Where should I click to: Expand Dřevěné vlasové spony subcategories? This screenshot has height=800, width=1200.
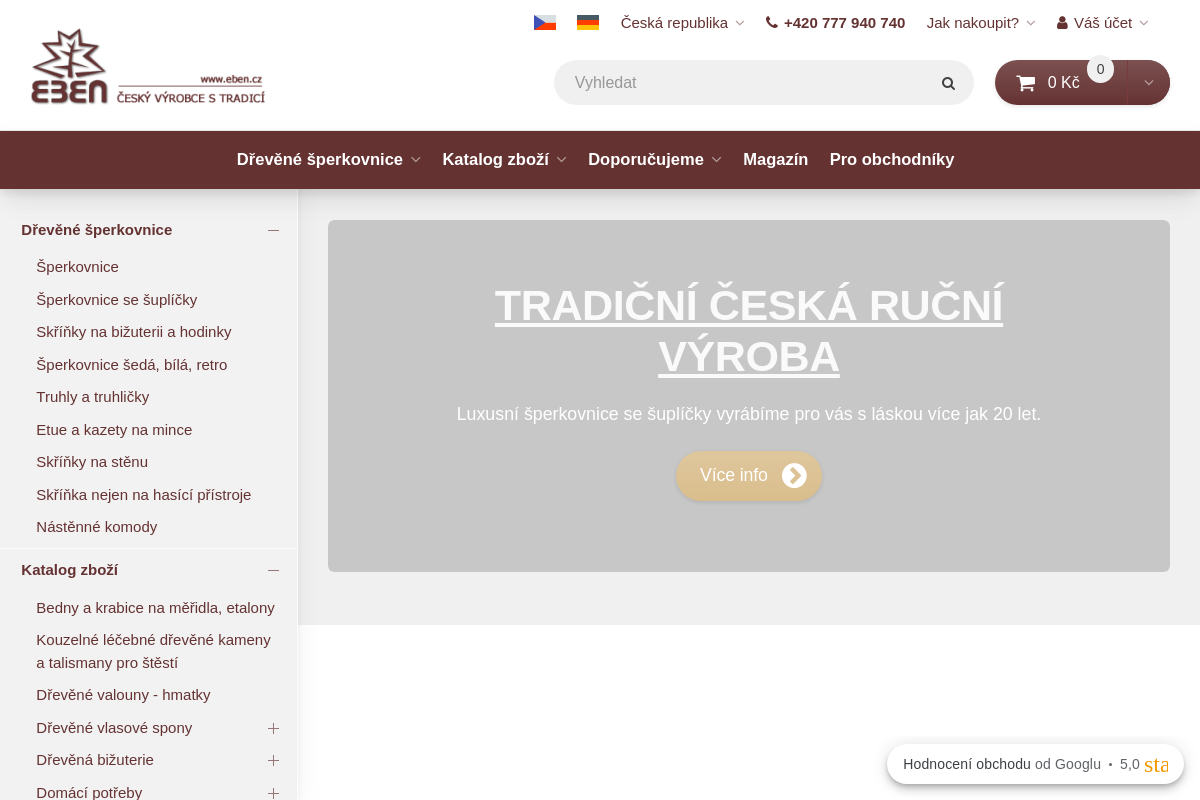click(273, 728)
